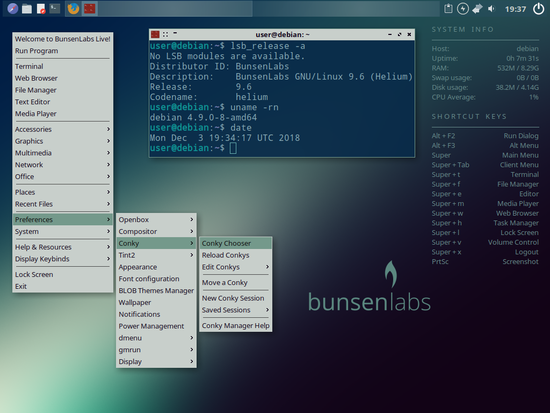Select the red terminal task button in the panel
Image resolution: width=550 pixels, height=413 pixels.
tap(89, 8)
